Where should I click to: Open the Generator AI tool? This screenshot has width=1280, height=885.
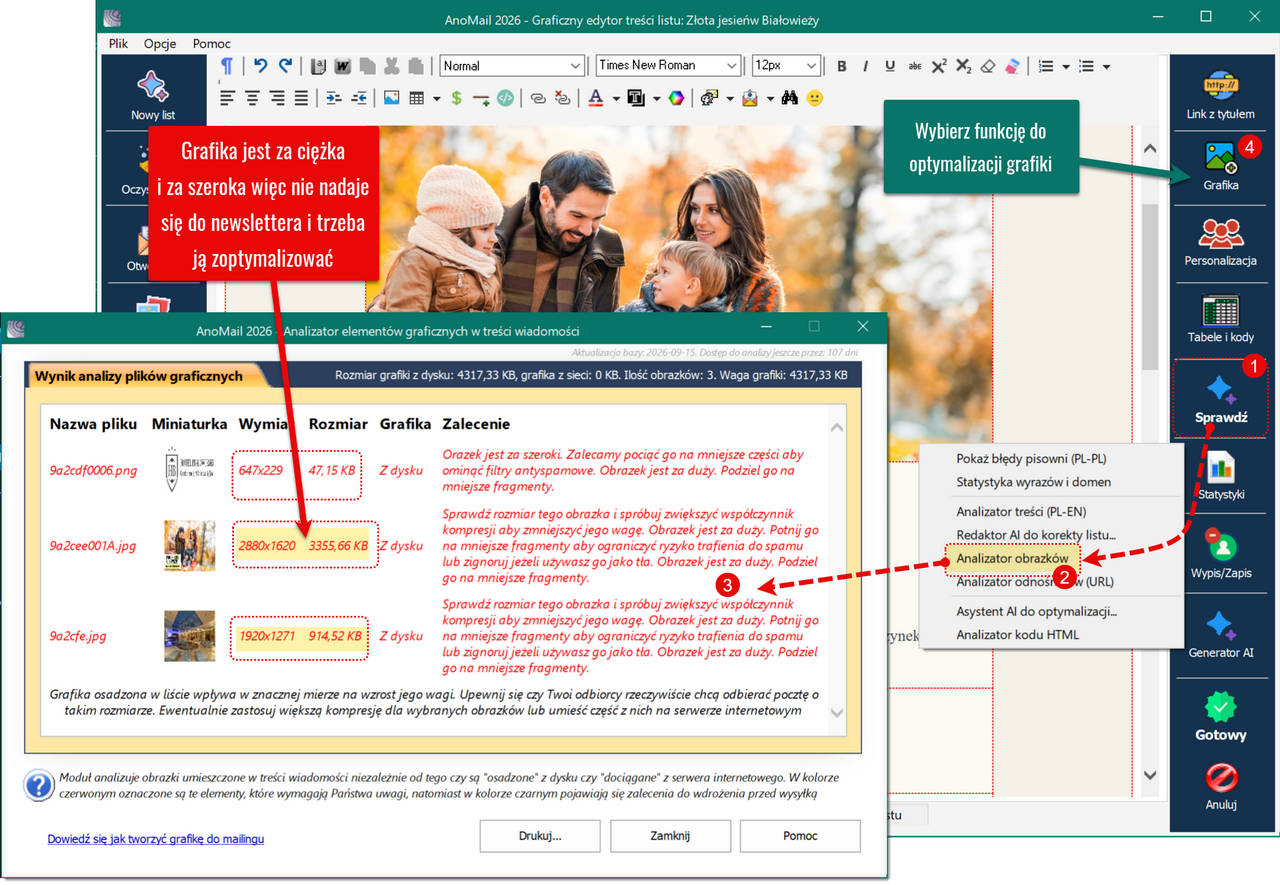click(1220, 634)
